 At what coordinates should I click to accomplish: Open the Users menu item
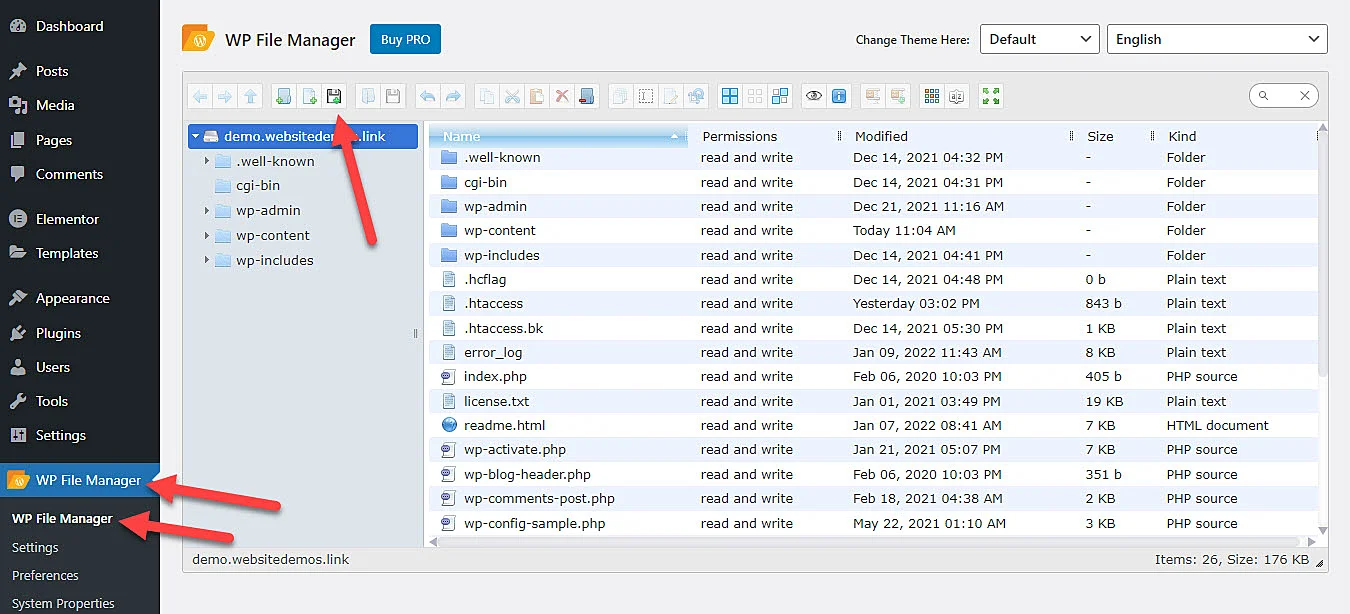coord(53,367)
